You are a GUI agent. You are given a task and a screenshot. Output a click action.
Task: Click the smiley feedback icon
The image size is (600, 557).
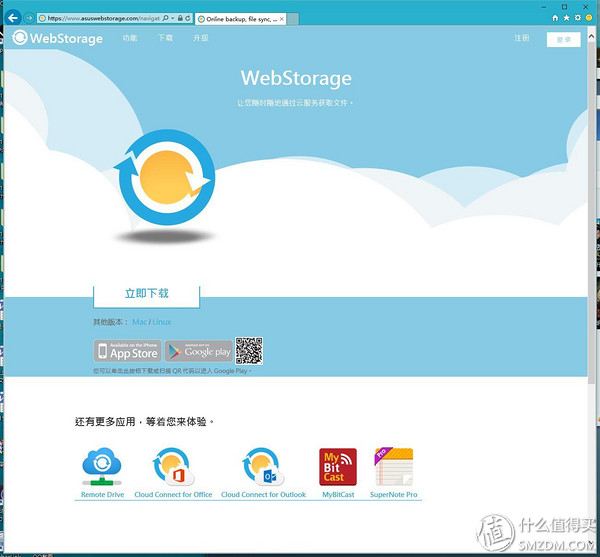(589, 18)
